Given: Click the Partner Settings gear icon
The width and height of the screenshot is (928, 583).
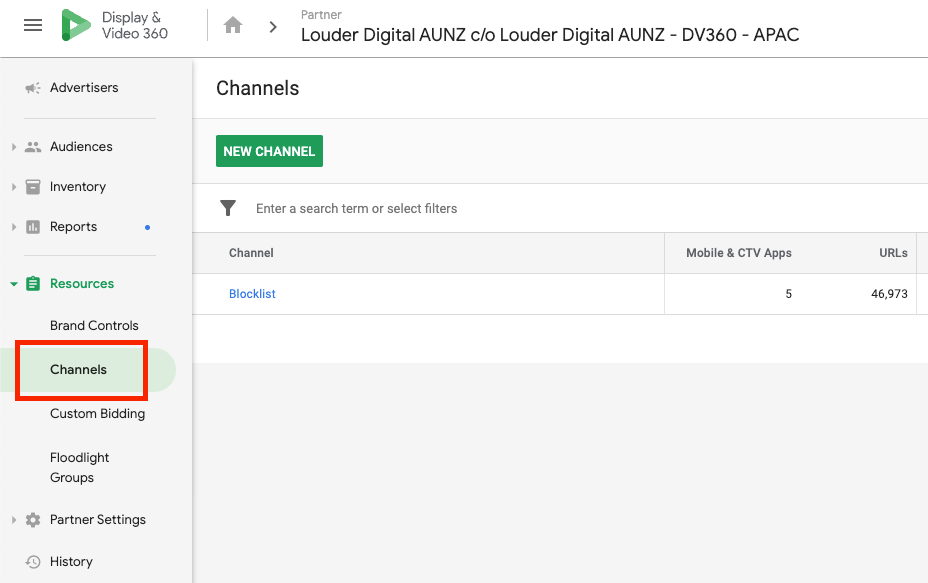Looking at the screenshot, I should coord(33,520).
